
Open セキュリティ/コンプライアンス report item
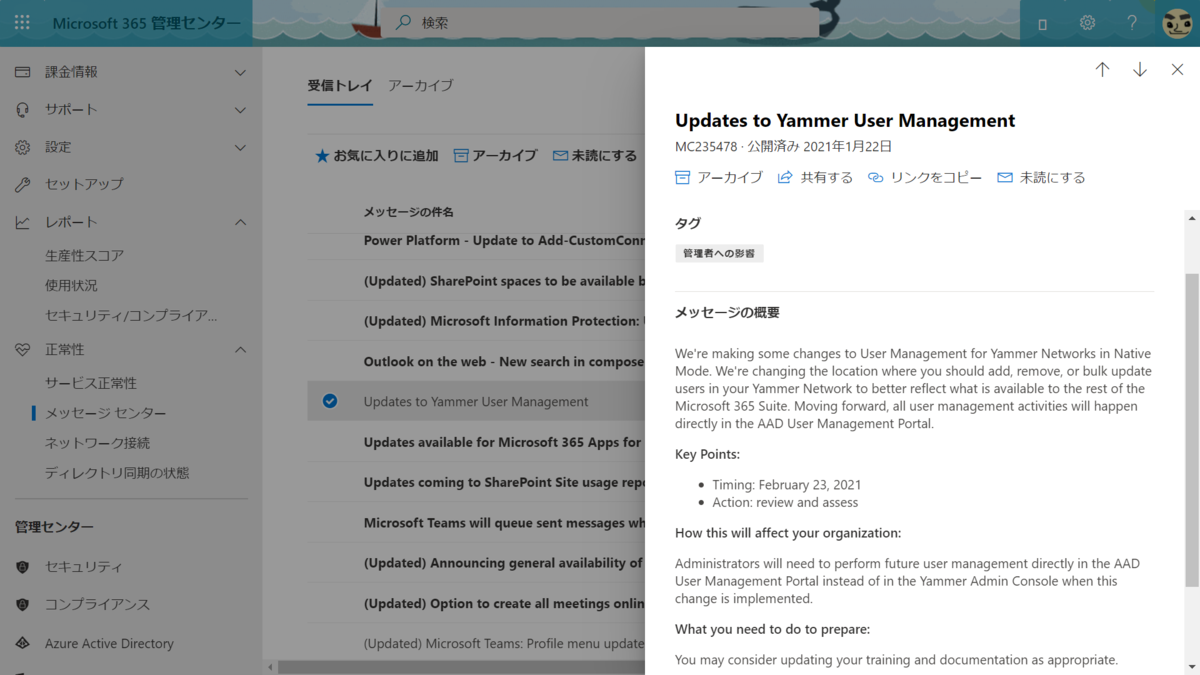(x=131, y=315)
